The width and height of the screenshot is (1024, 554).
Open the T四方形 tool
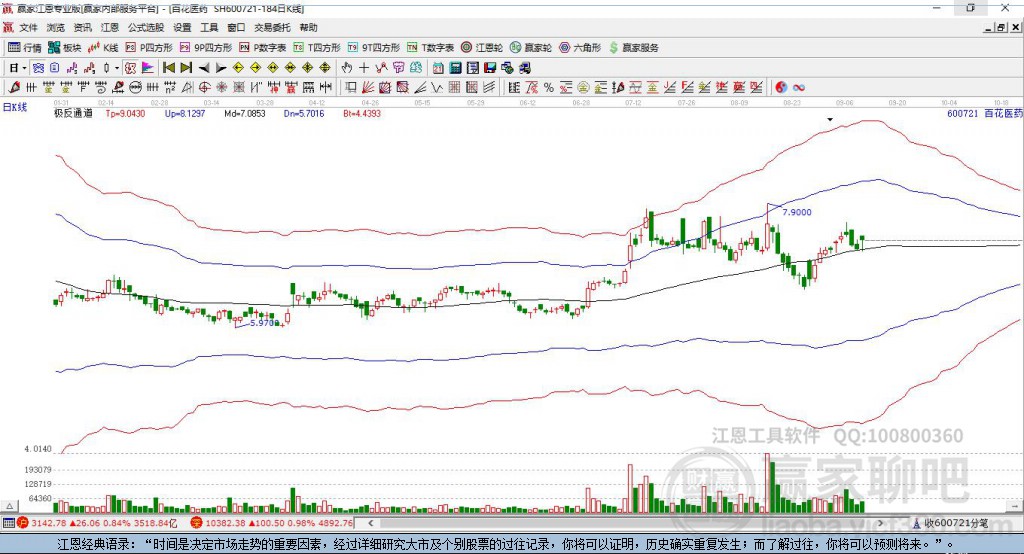click(x=317, y=48)
